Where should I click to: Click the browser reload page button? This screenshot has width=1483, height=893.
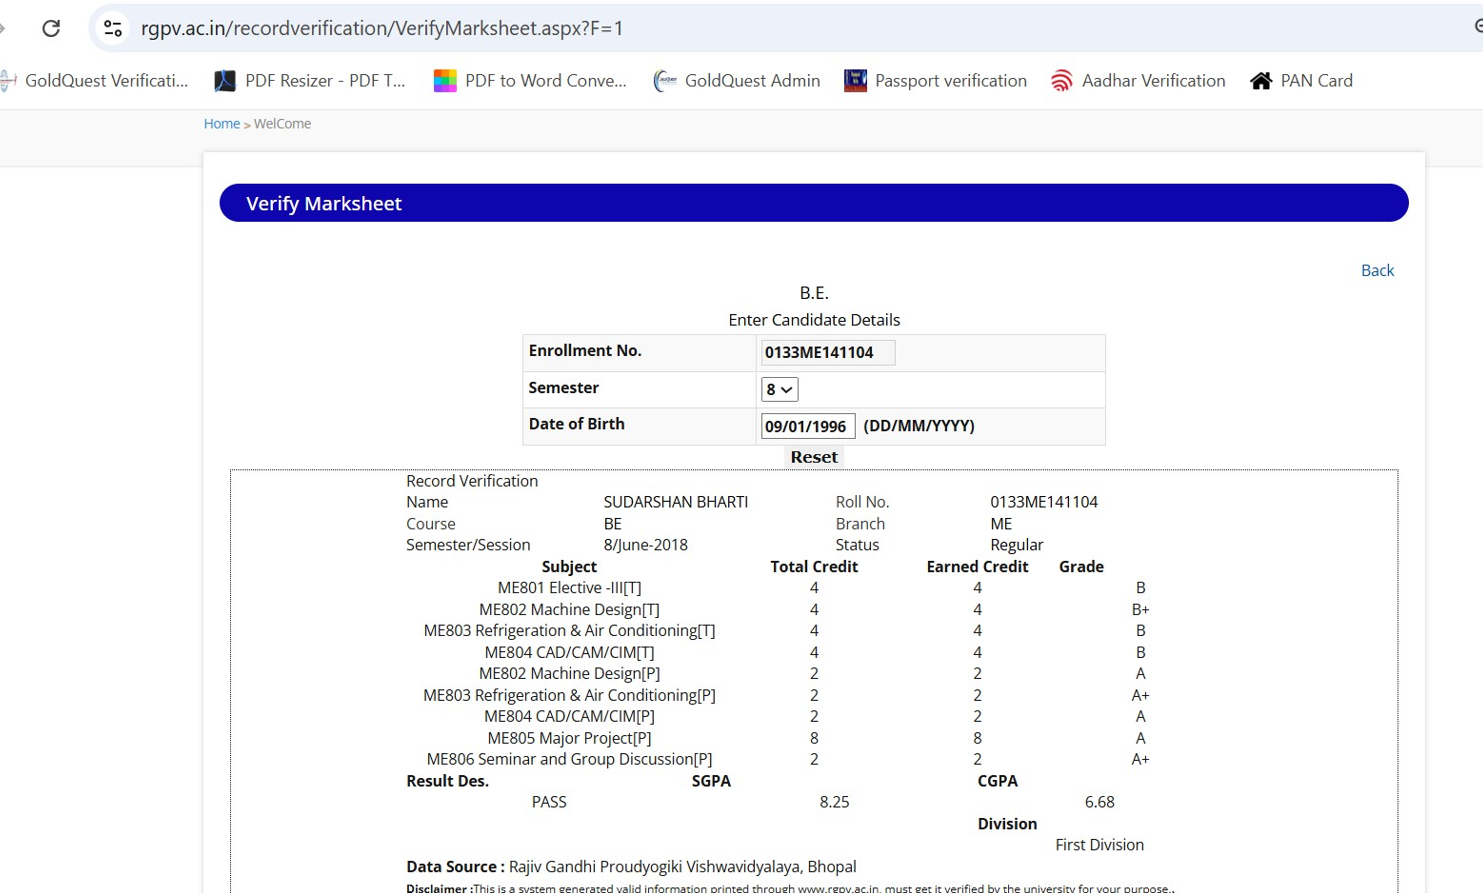tap(51, 28)
